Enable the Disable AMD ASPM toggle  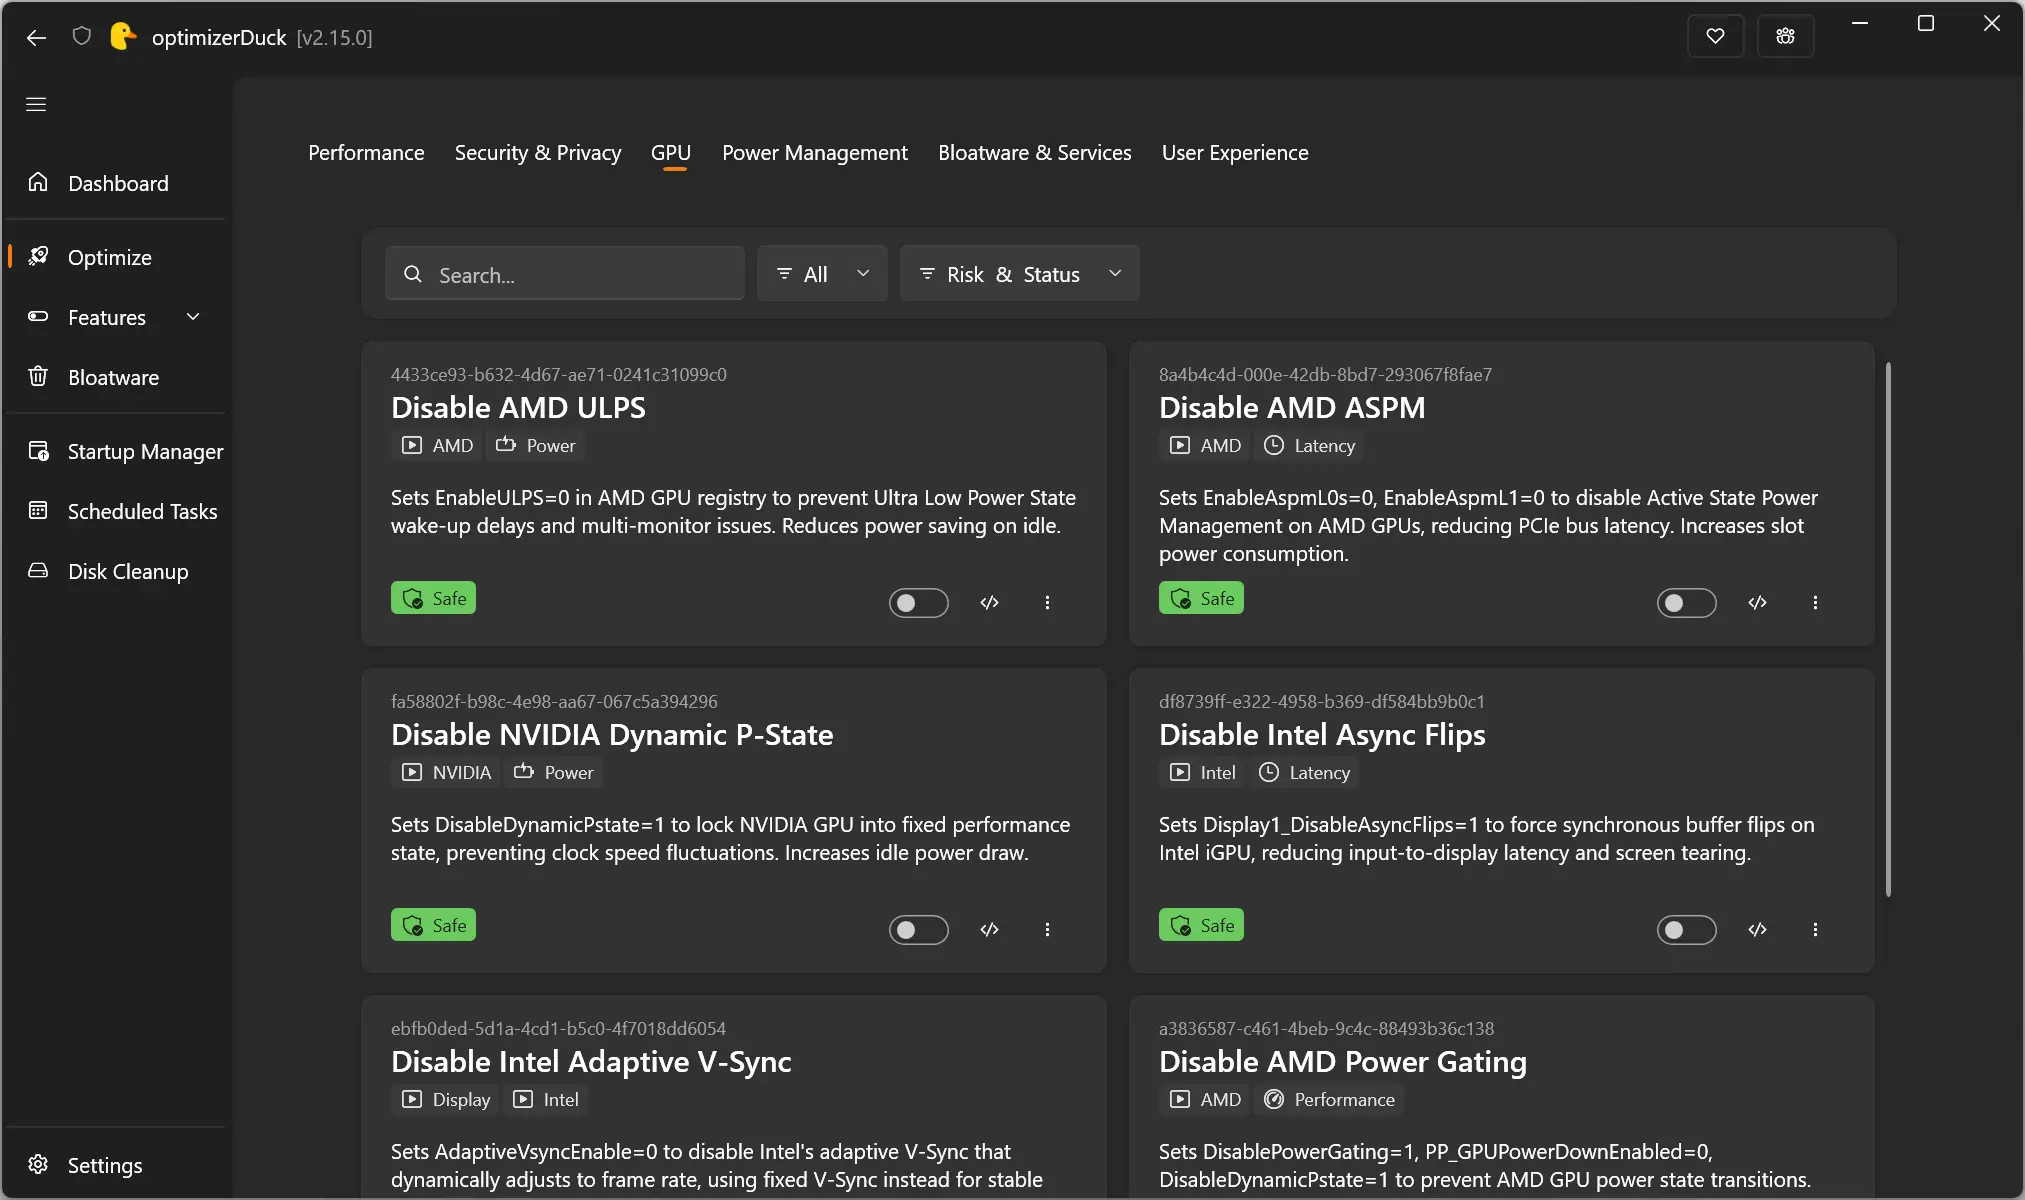[x=1686, y=603]
